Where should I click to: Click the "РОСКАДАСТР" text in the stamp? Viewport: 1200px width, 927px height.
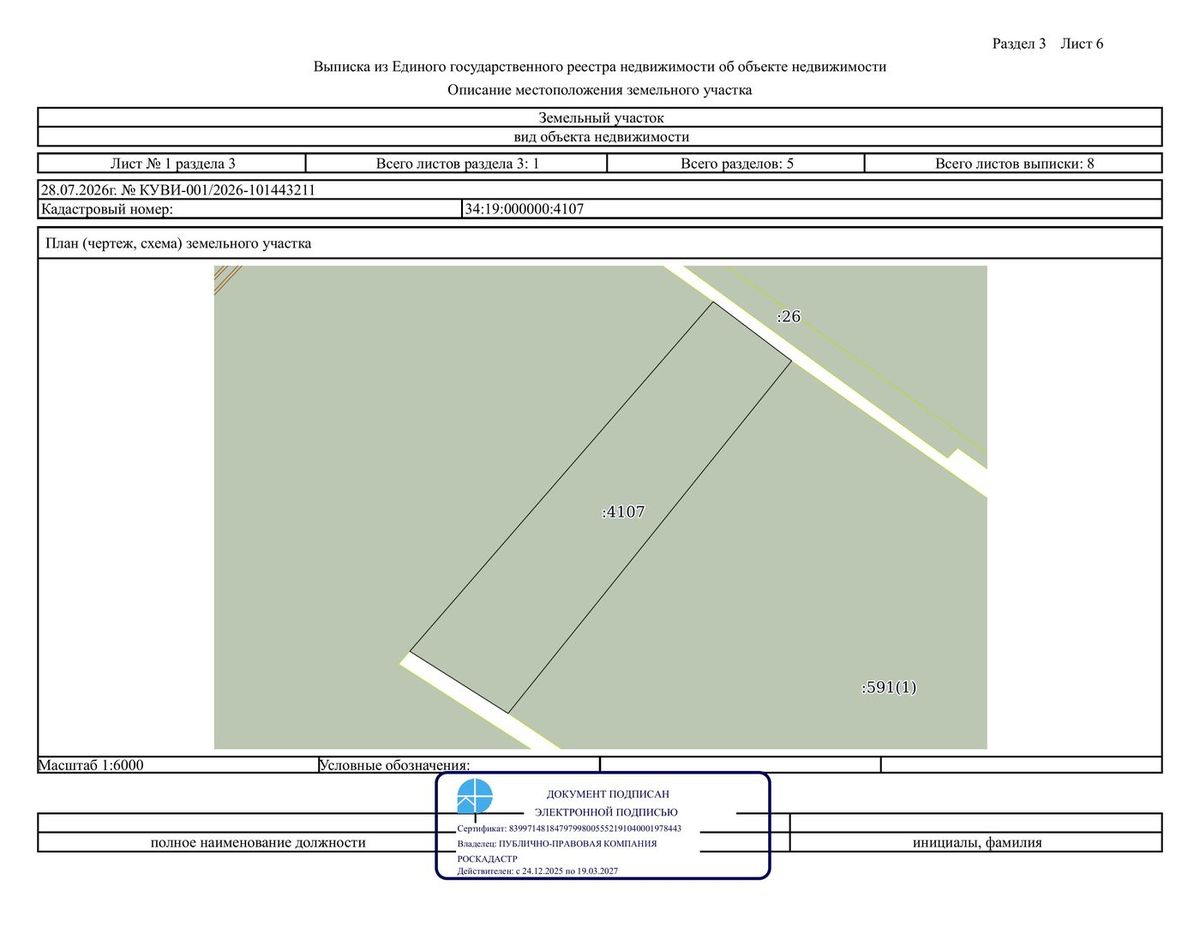point(488,858)
